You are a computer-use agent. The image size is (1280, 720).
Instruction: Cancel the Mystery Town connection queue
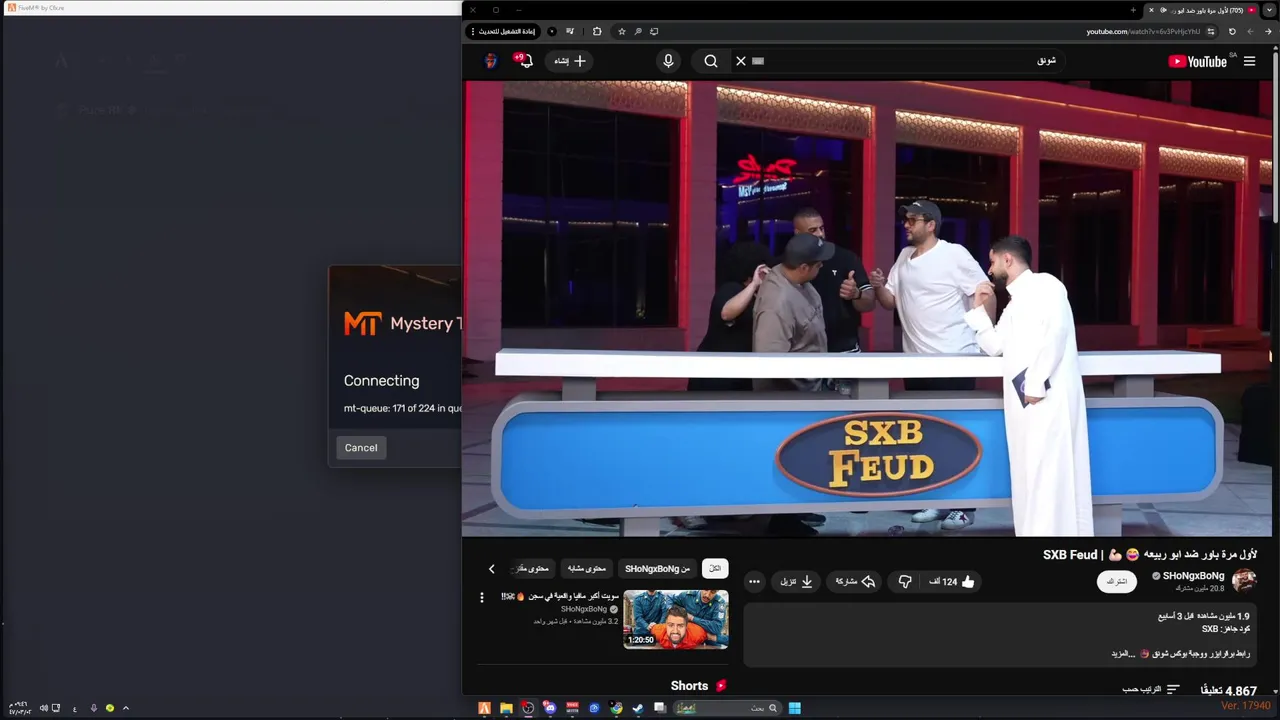coord(361,448)
